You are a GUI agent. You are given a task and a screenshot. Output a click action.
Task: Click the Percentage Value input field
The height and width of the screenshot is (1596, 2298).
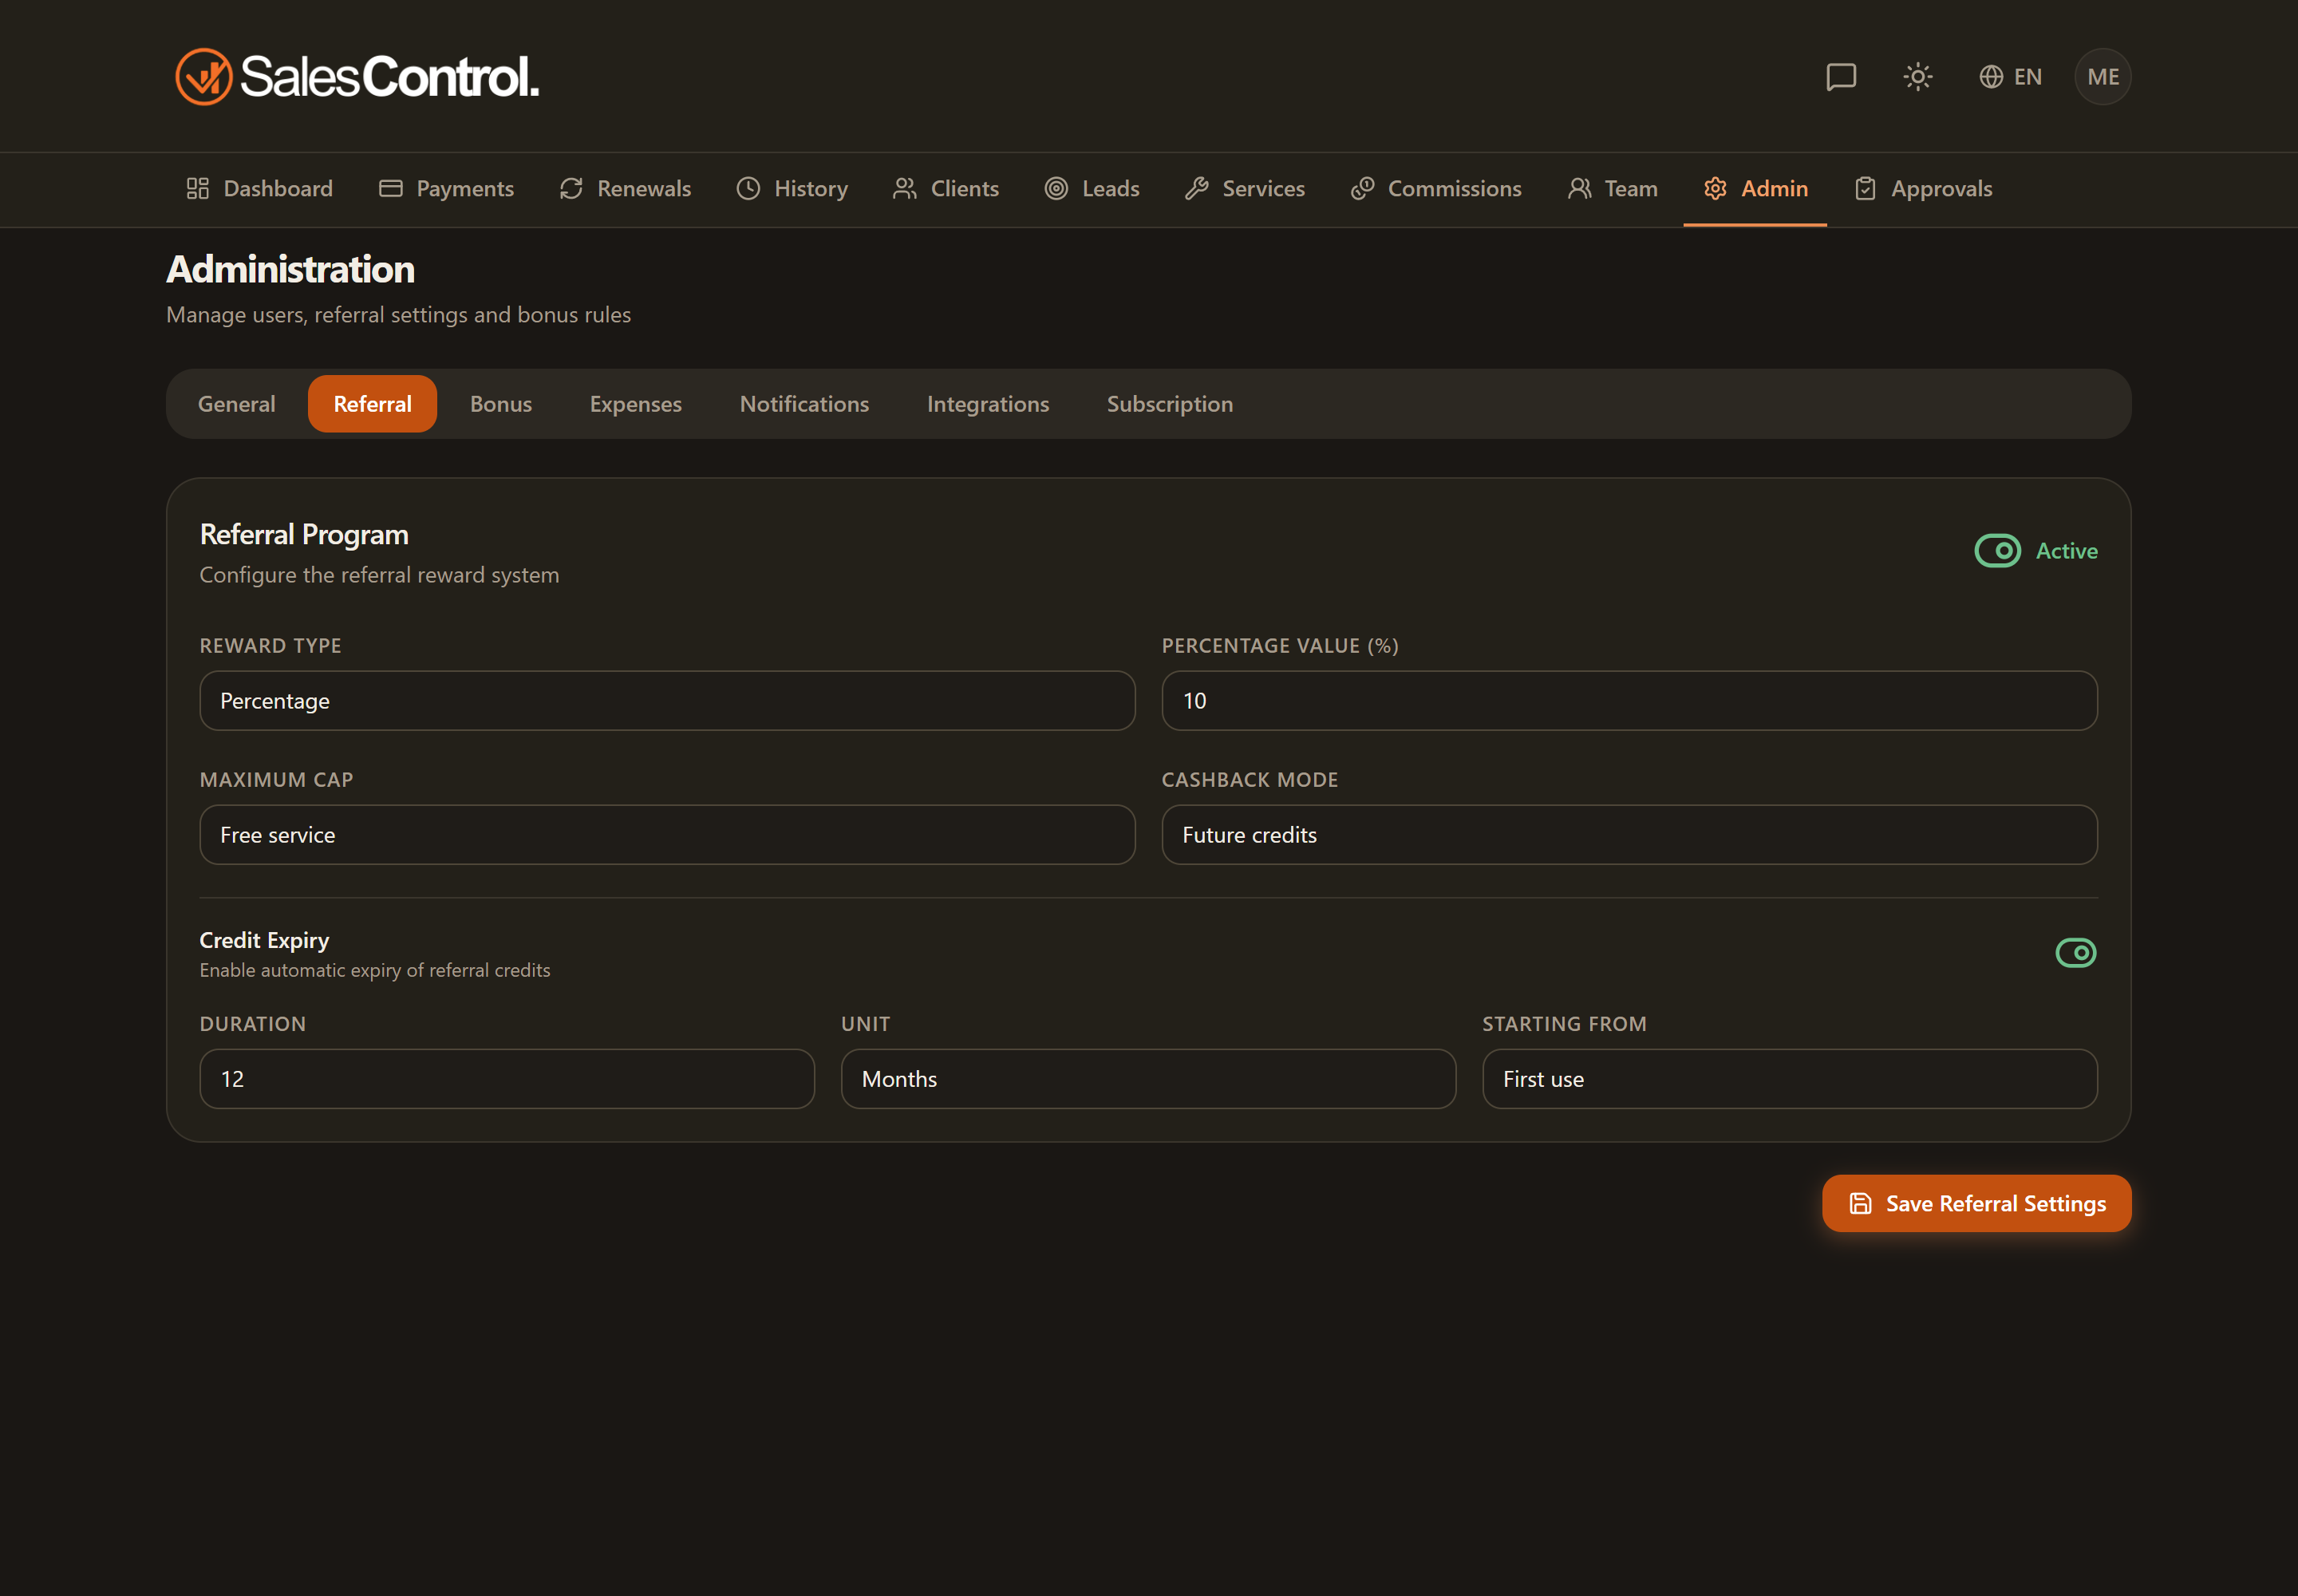[1629, 700]
